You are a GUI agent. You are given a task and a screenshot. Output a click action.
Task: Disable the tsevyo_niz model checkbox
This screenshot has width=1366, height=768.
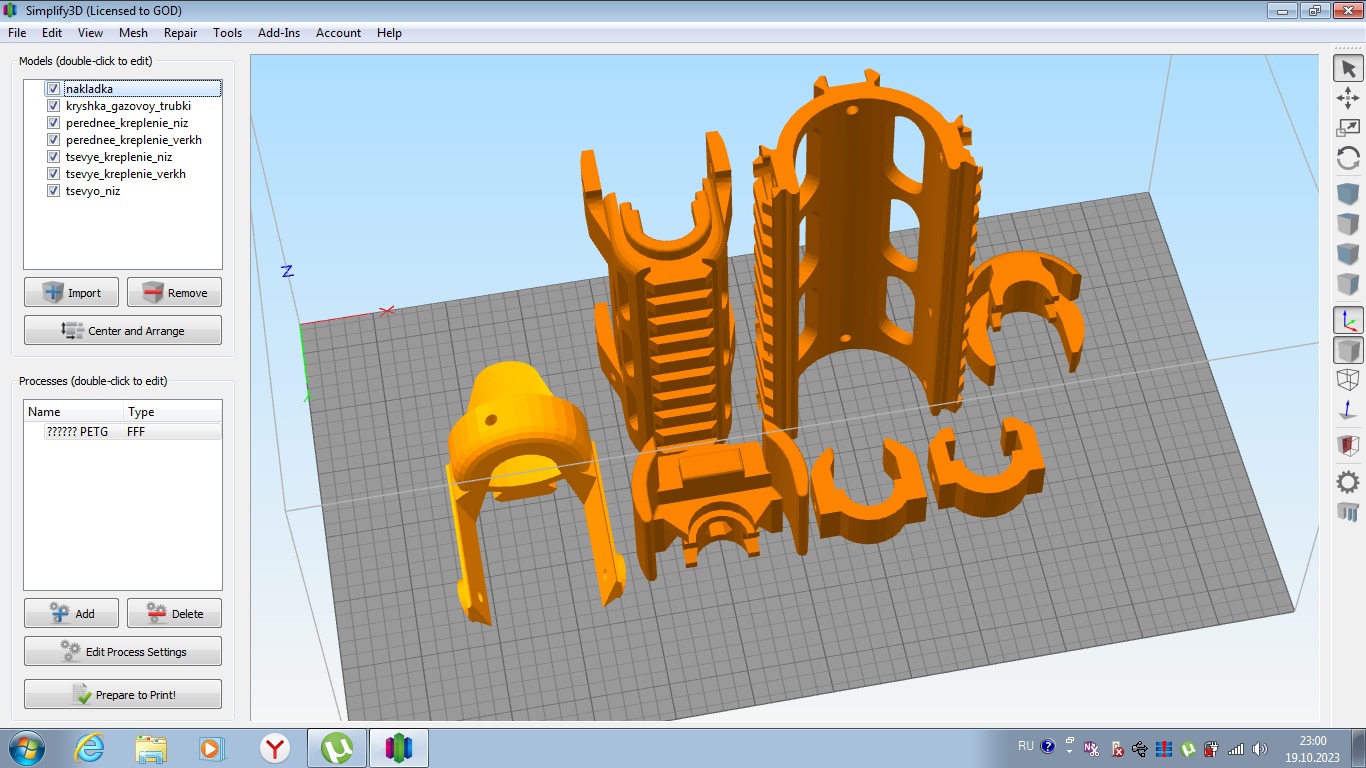[x=54, y=191]
